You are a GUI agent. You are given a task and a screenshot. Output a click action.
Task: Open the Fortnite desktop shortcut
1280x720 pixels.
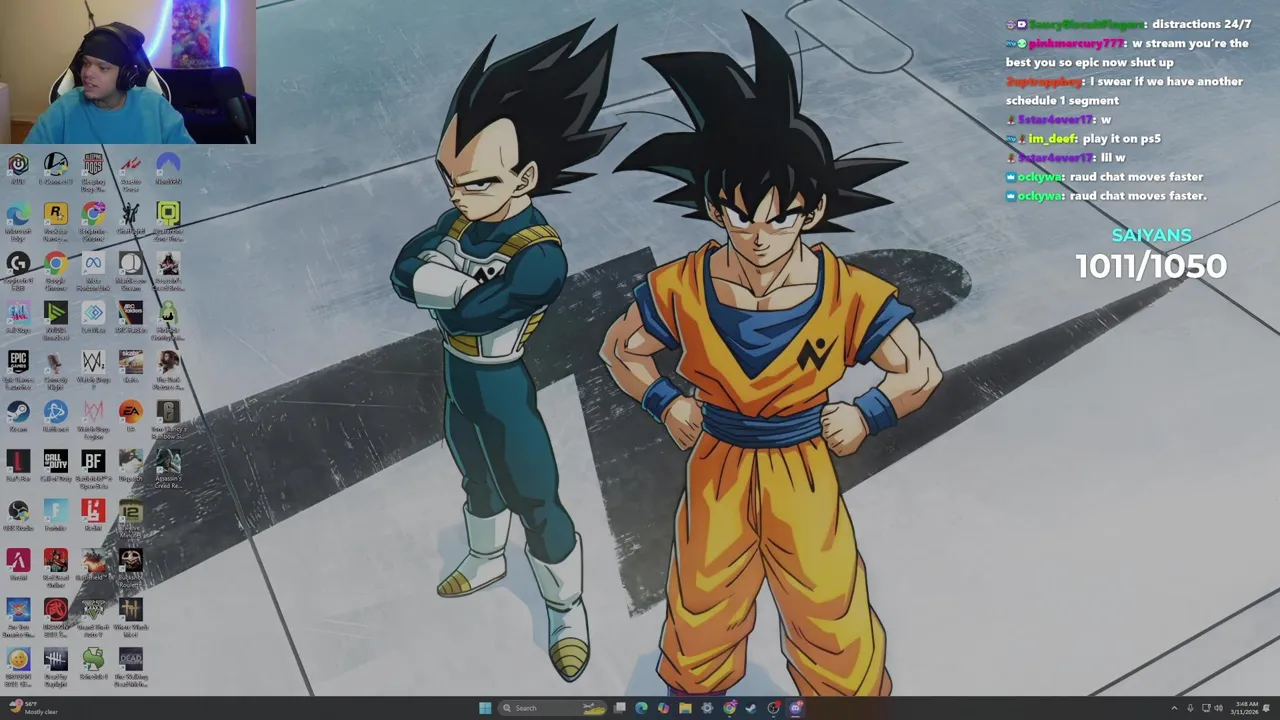point(55,515)
